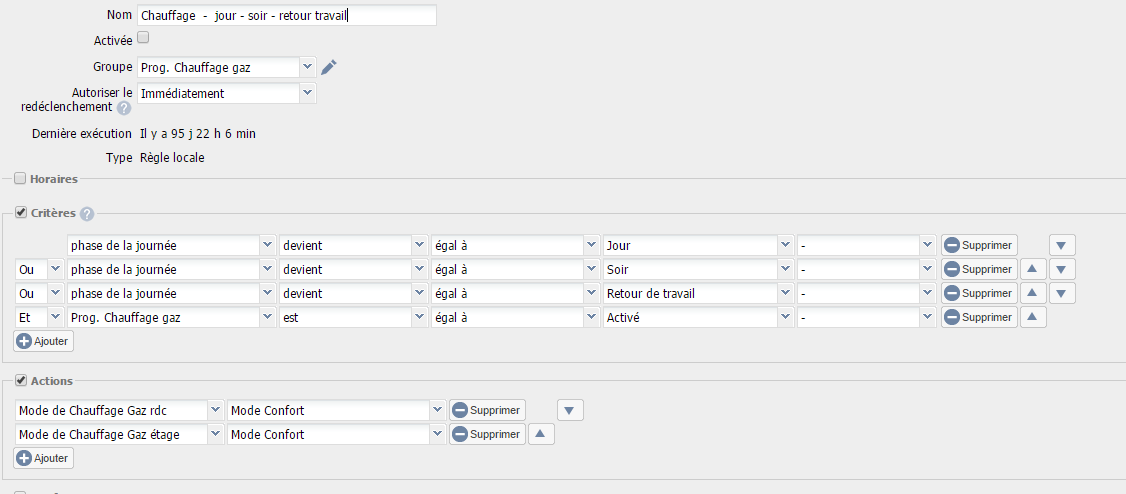The height and width of the screenshot is (494, 1126).
Task: Open the Retour de travail value dropdown
Action: [698, 293]
